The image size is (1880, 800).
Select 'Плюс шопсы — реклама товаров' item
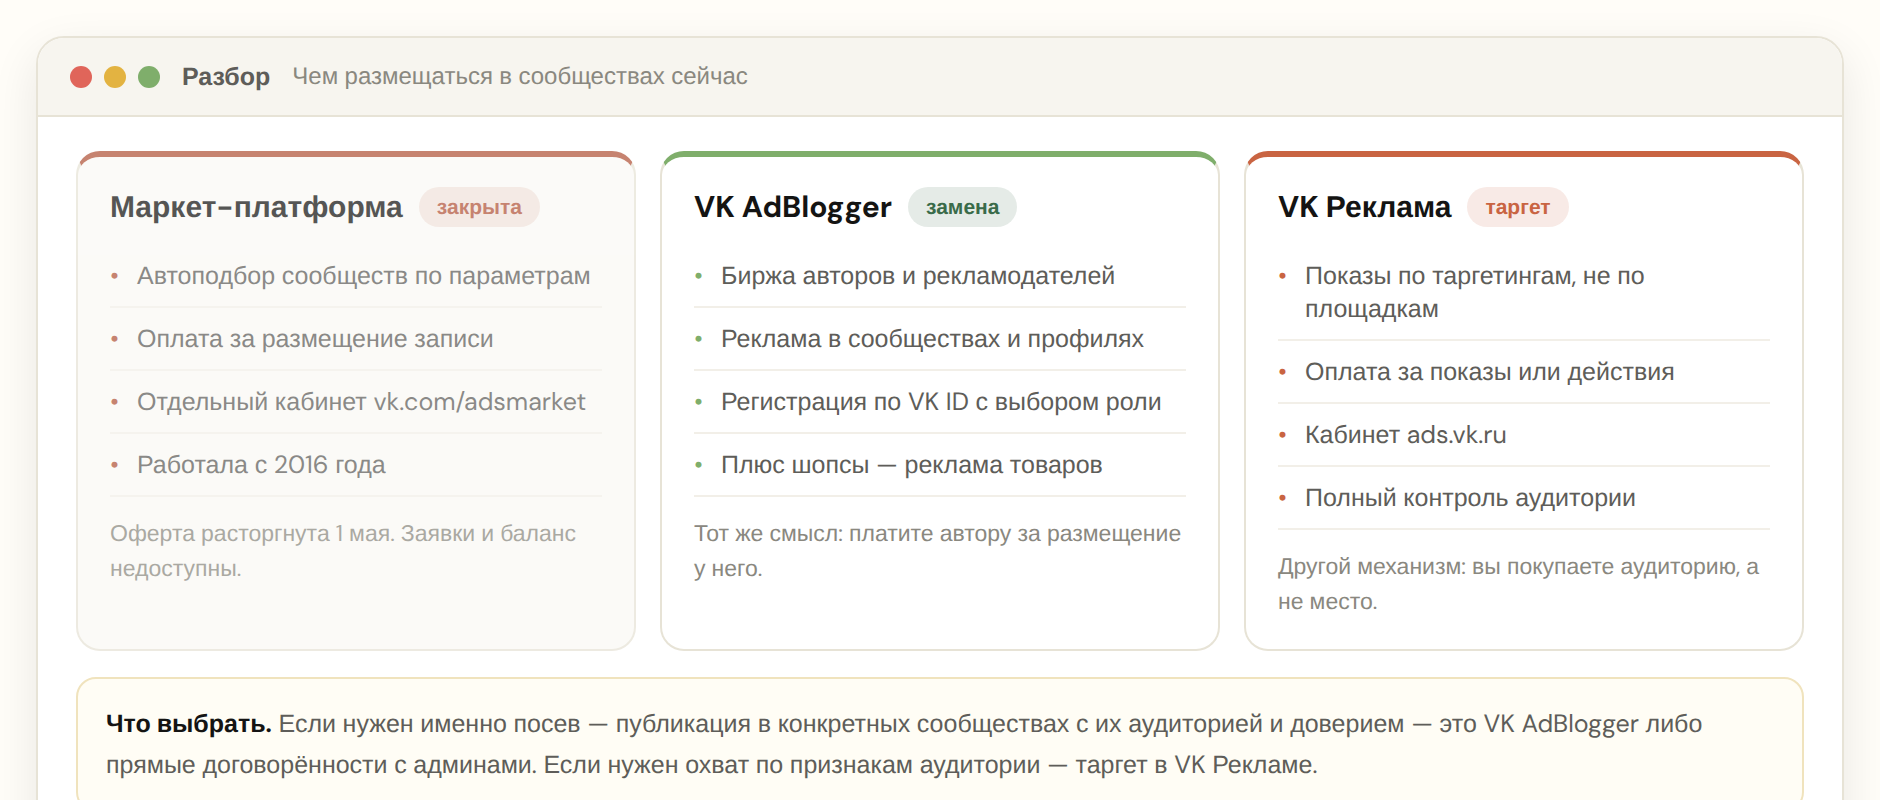[940, 465]
